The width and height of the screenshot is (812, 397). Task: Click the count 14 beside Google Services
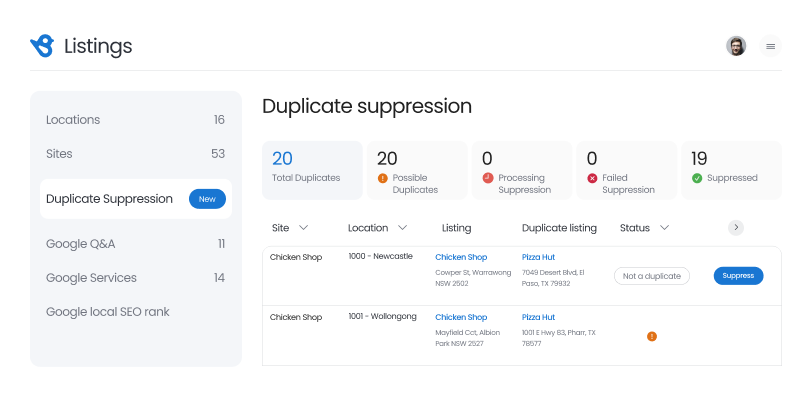pos(219,278)
